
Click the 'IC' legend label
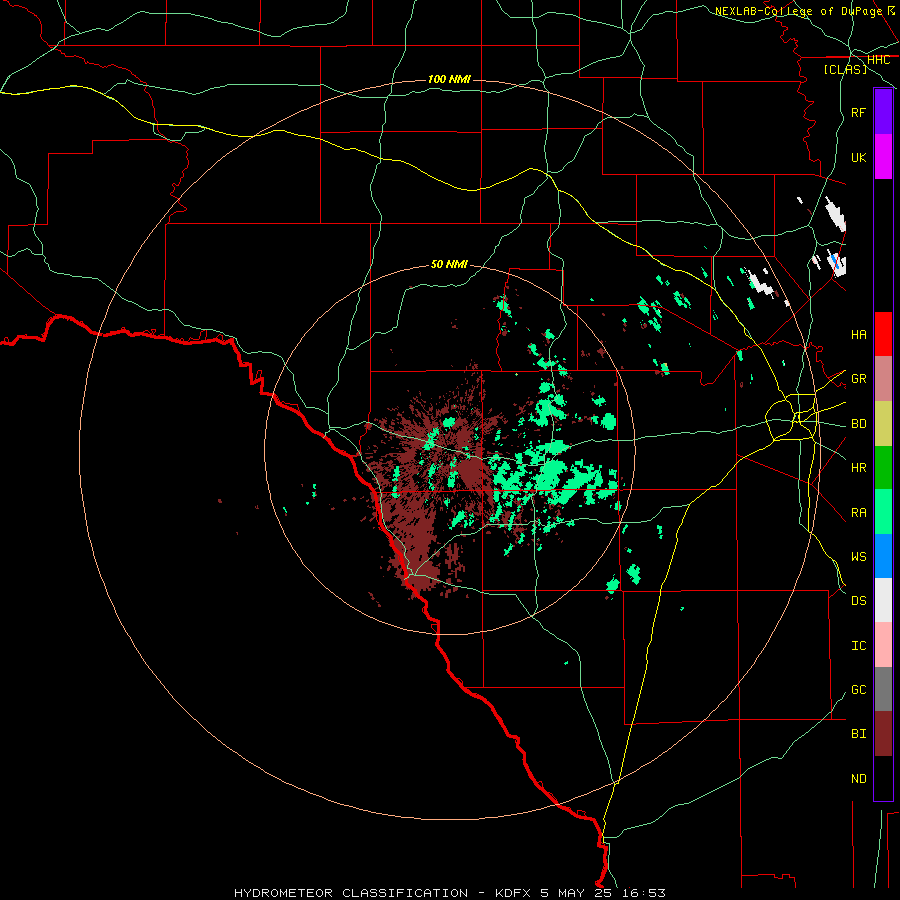click(858, 646)
